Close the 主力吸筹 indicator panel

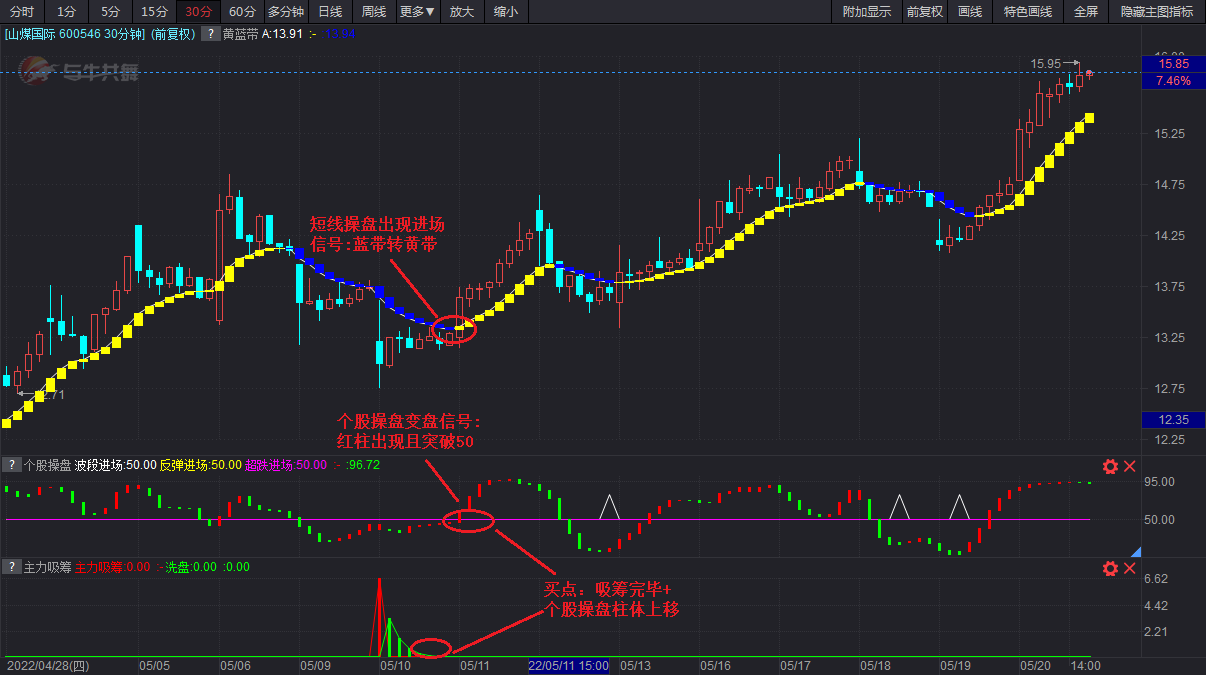(x=1130, y=568)
